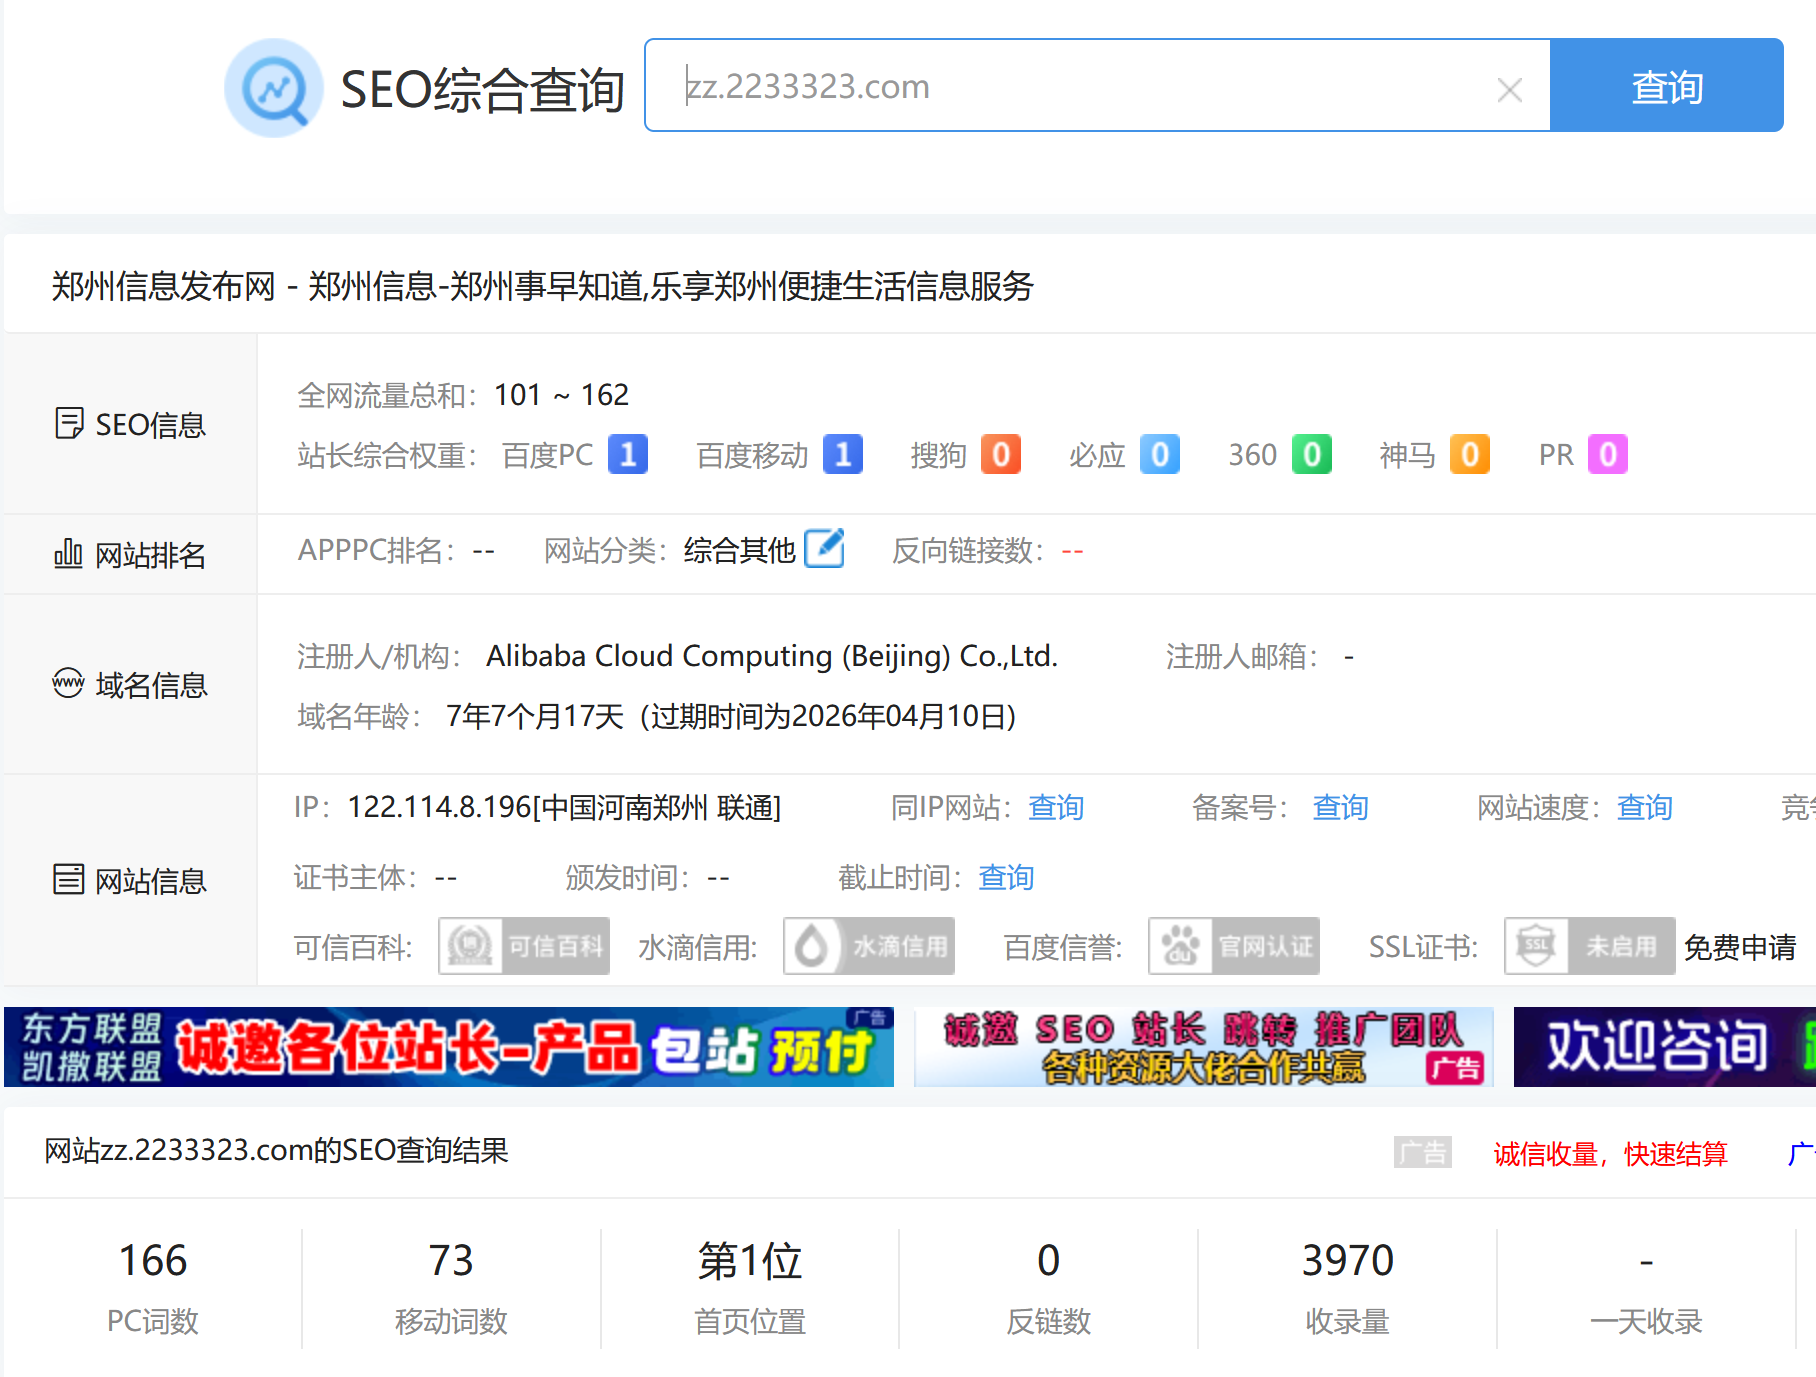
Task: Open 备案号 查询 link
Action: (x=1340, y=807)
